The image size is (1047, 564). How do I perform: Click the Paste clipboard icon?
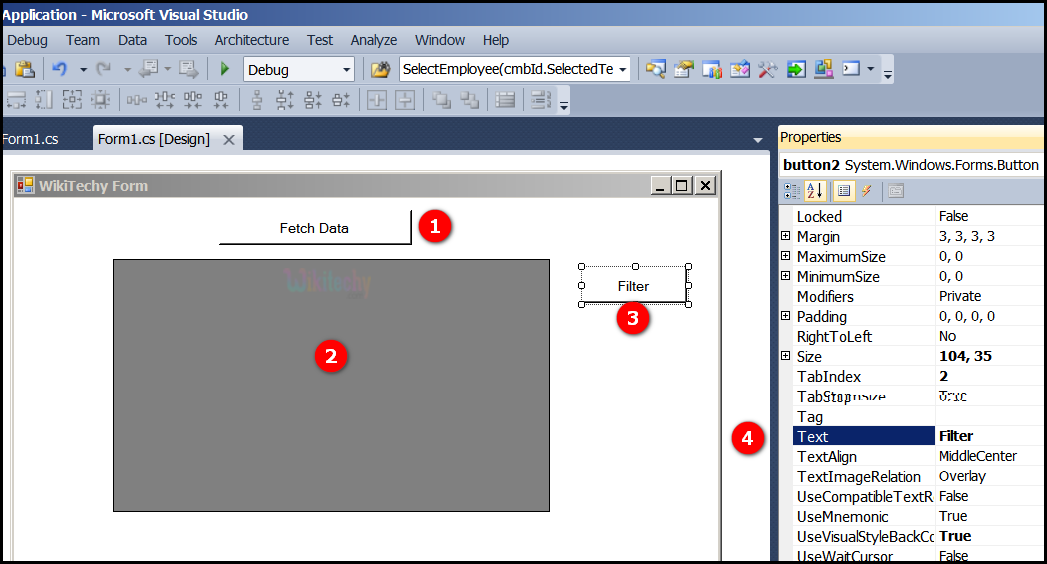click(25, 69)
